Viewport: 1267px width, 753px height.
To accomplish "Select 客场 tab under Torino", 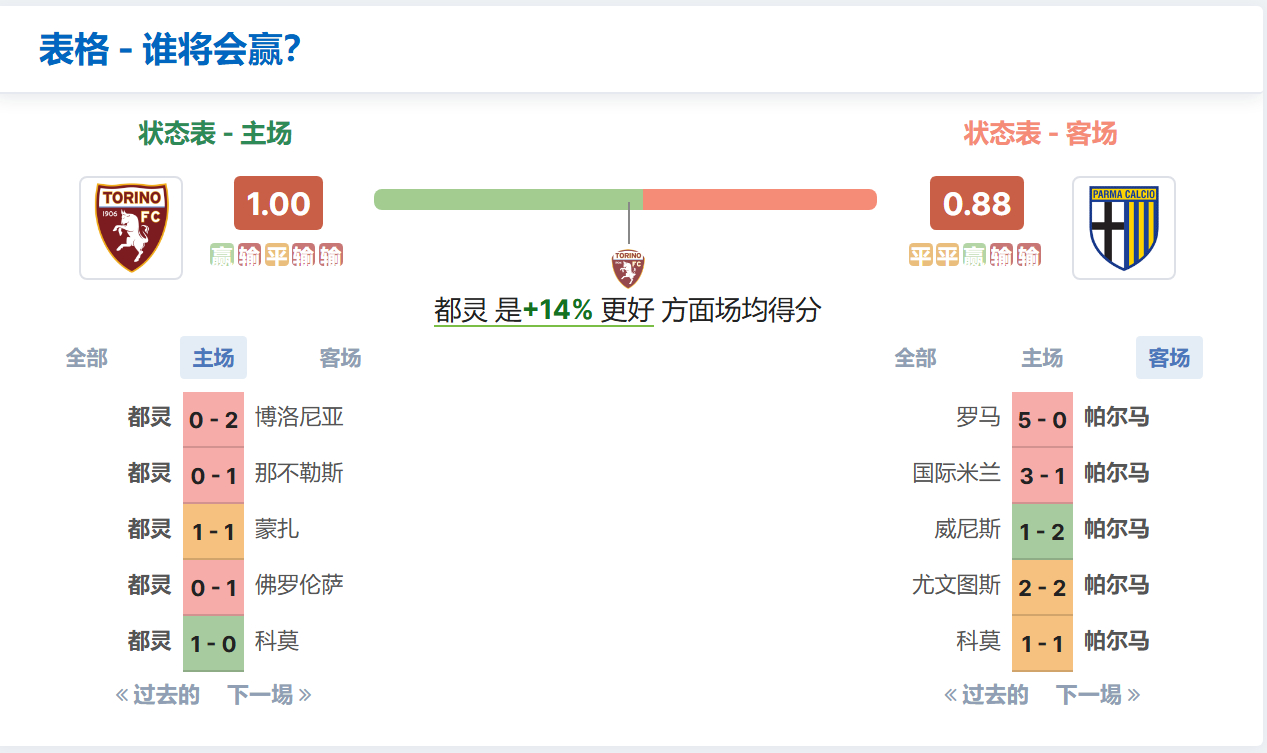I will point(340,358).
